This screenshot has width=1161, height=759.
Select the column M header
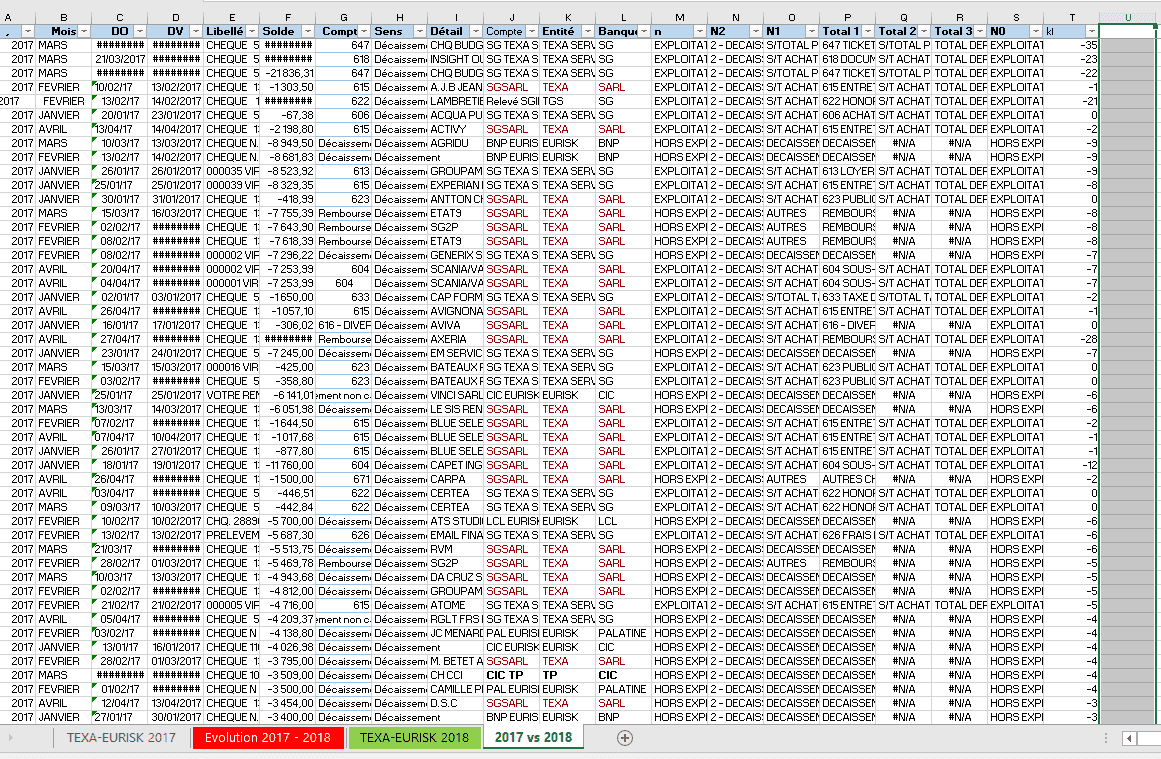pyautogui.click(x=680, y=17)
